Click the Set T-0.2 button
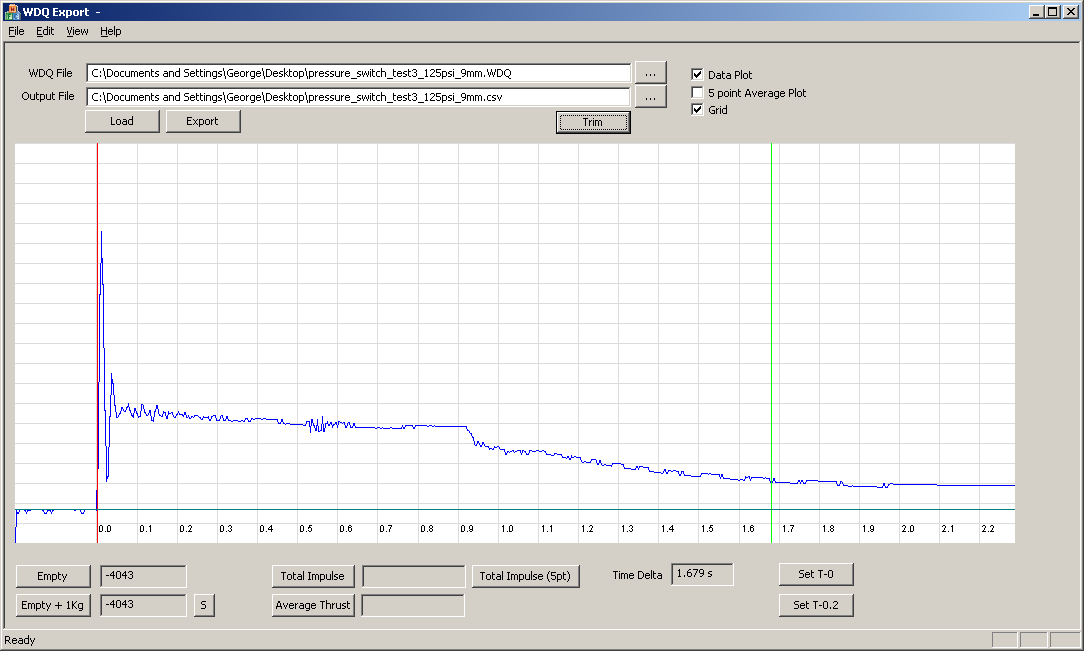The height and width of the screenshot is (651, 1084). (816, 605)
